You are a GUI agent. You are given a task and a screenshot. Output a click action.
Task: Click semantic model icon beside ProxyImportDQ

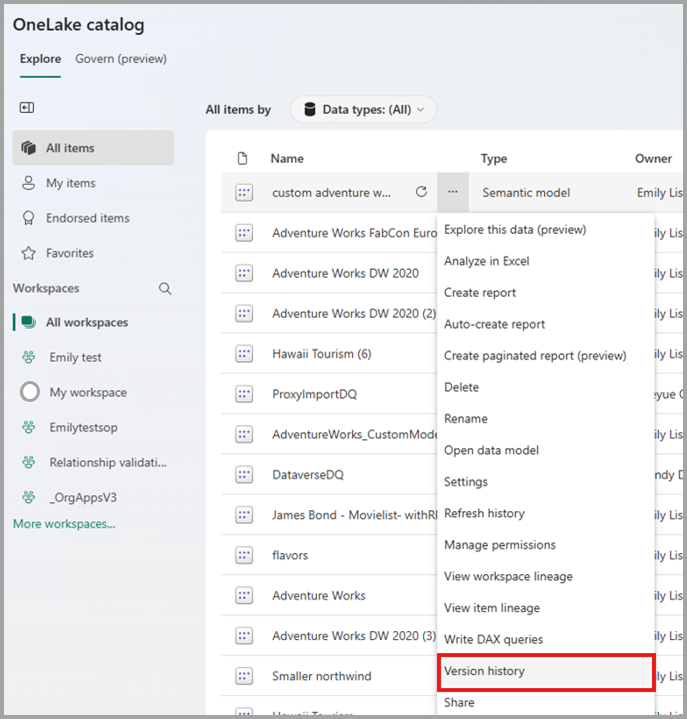click(244, 394)
